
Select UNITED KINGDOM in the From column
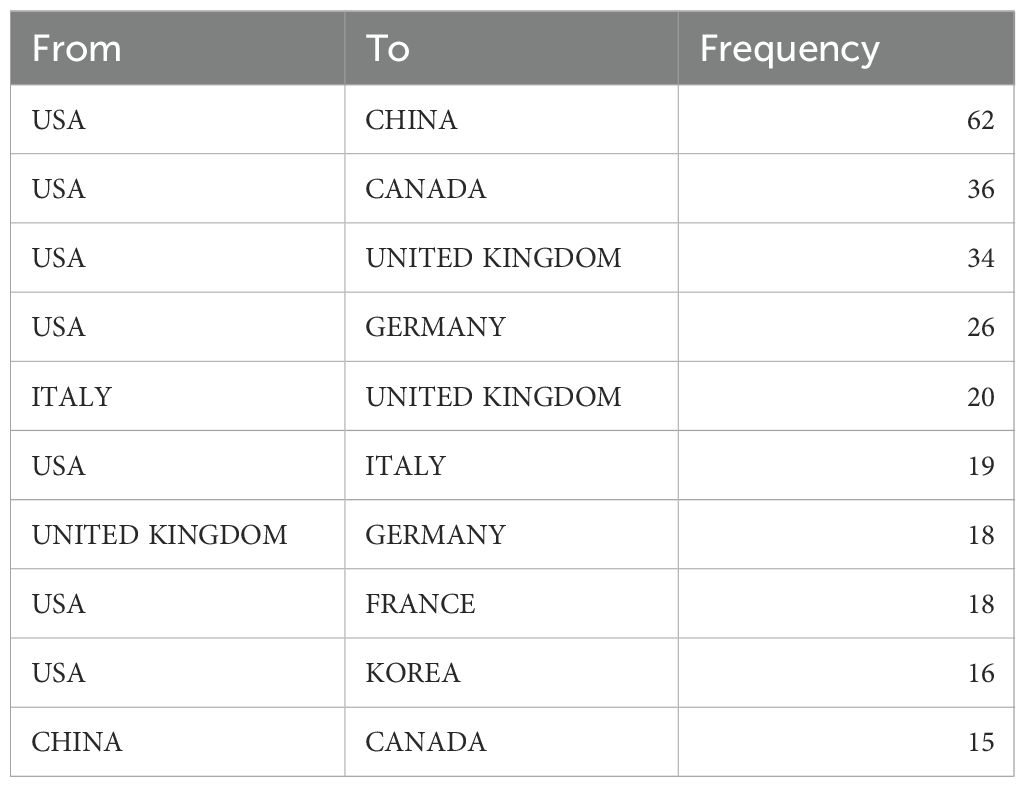tap(159, 535)
